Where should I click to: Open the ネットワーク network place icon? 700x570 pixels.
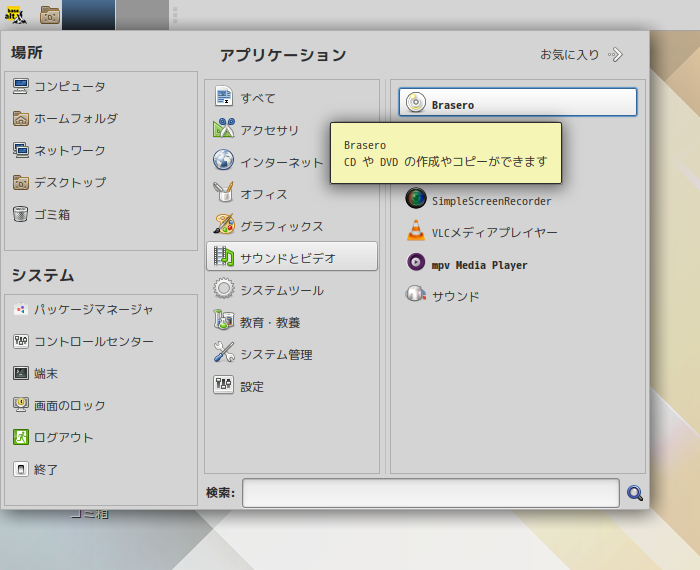(x=21, y=150)
